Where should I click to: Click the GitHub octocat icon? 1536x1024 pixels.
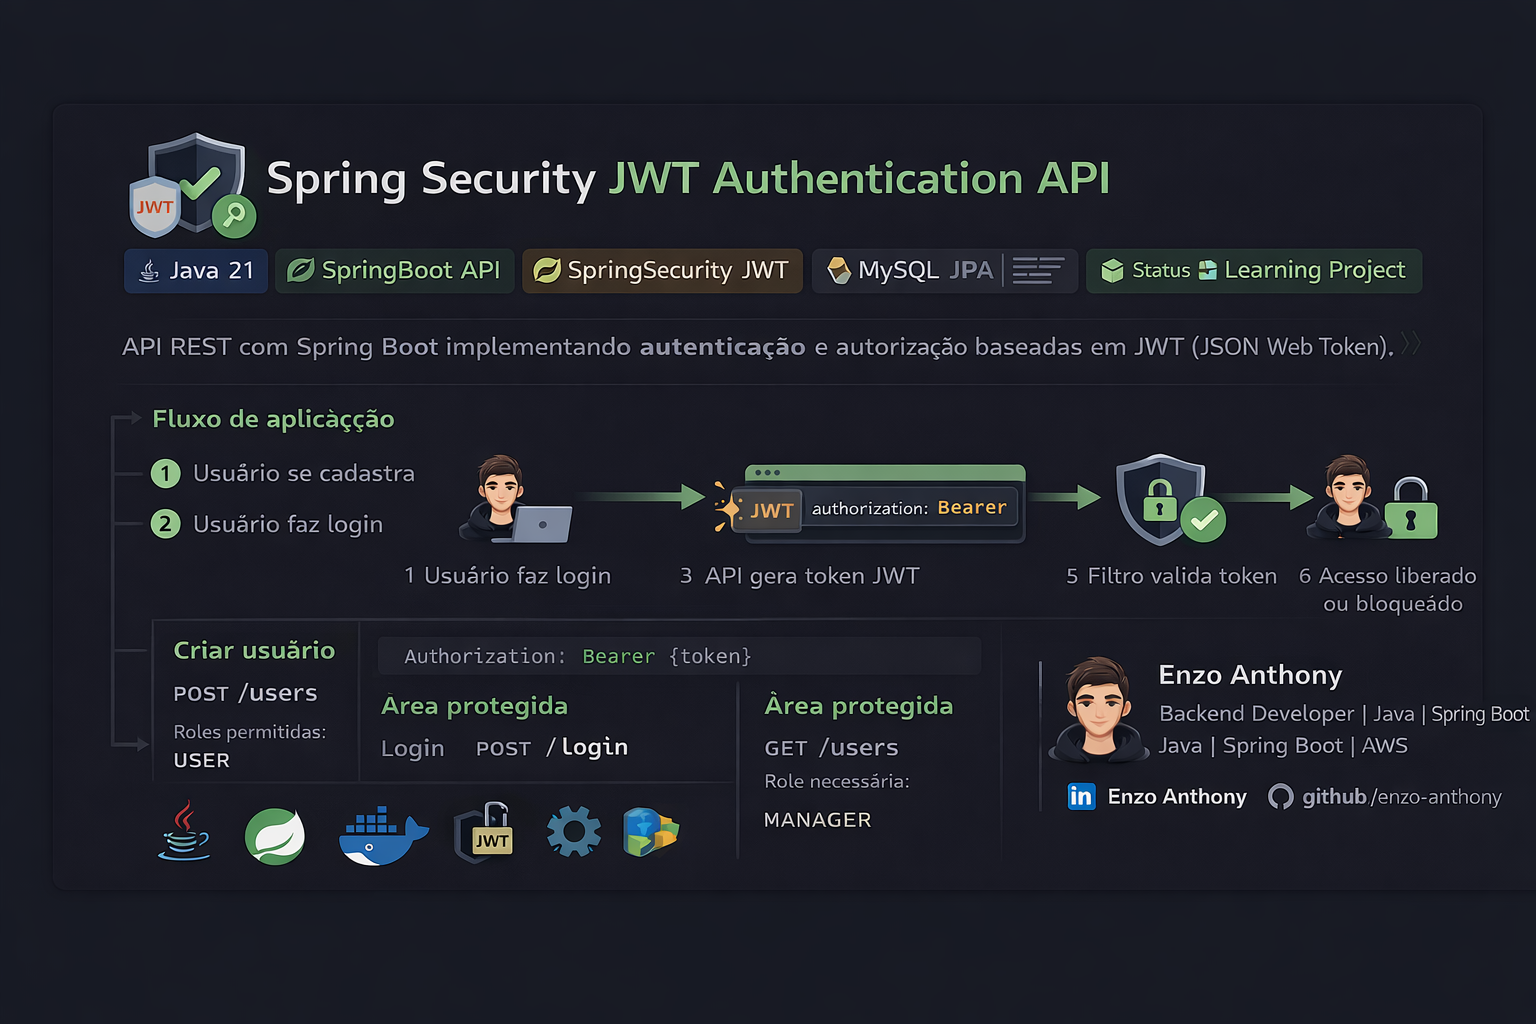[1280, 796]
